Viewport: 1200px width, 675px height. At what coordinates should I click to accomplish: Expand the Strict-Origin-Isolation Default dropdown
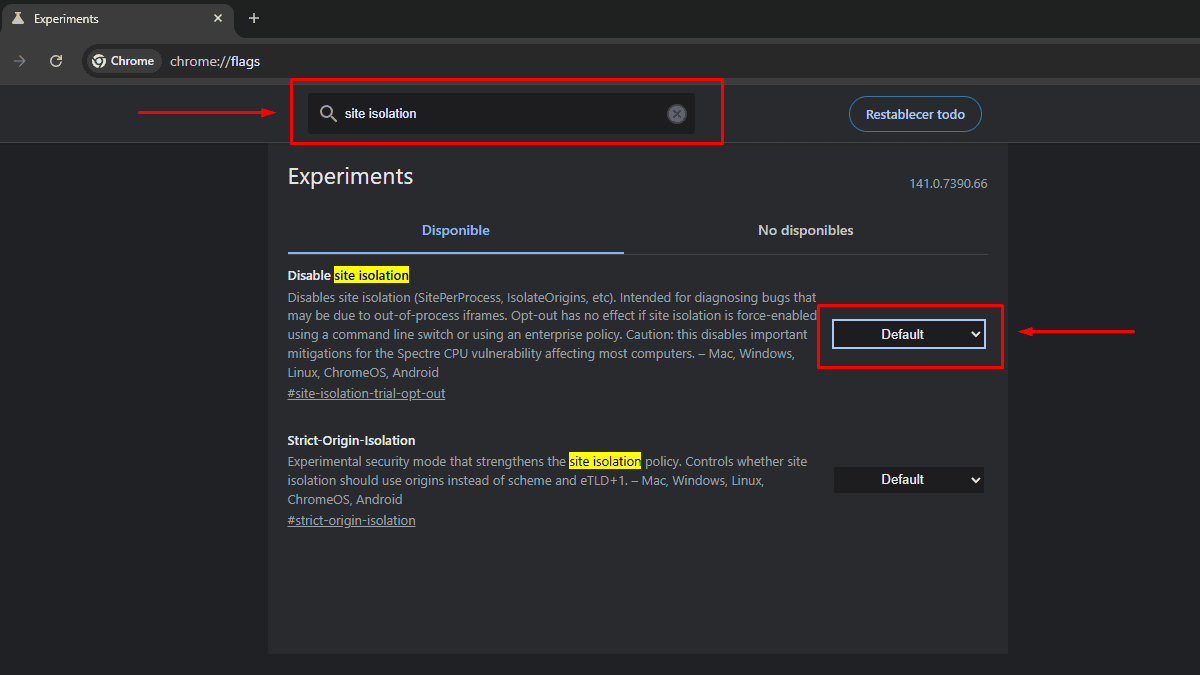908,480
